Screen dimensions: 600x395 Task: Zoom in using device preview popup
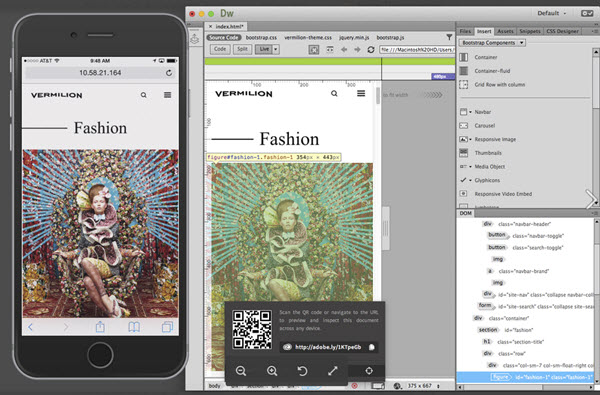tap(272, 371)
